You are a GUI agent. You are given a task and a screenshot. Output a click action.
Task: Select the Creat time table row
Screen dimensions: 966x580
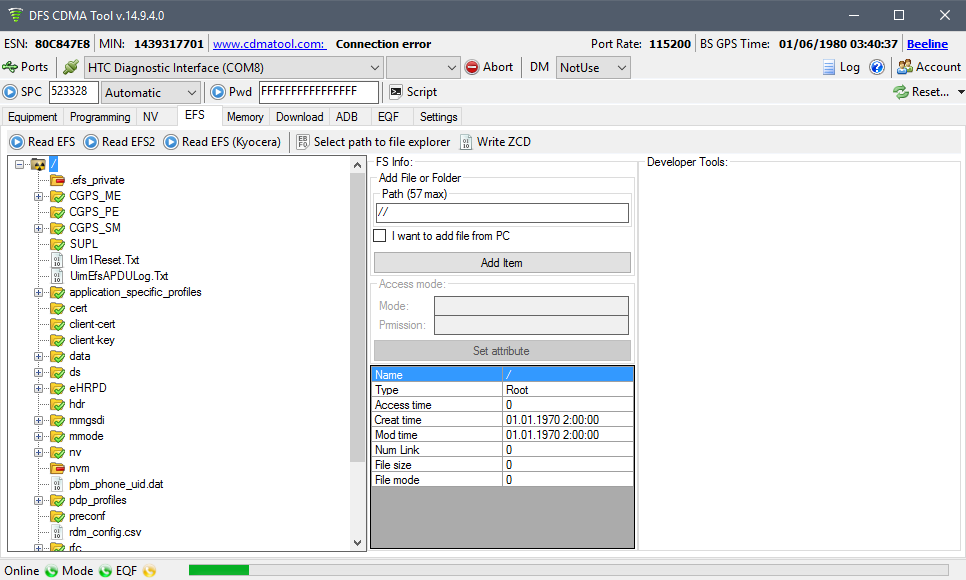click(502, 420)
